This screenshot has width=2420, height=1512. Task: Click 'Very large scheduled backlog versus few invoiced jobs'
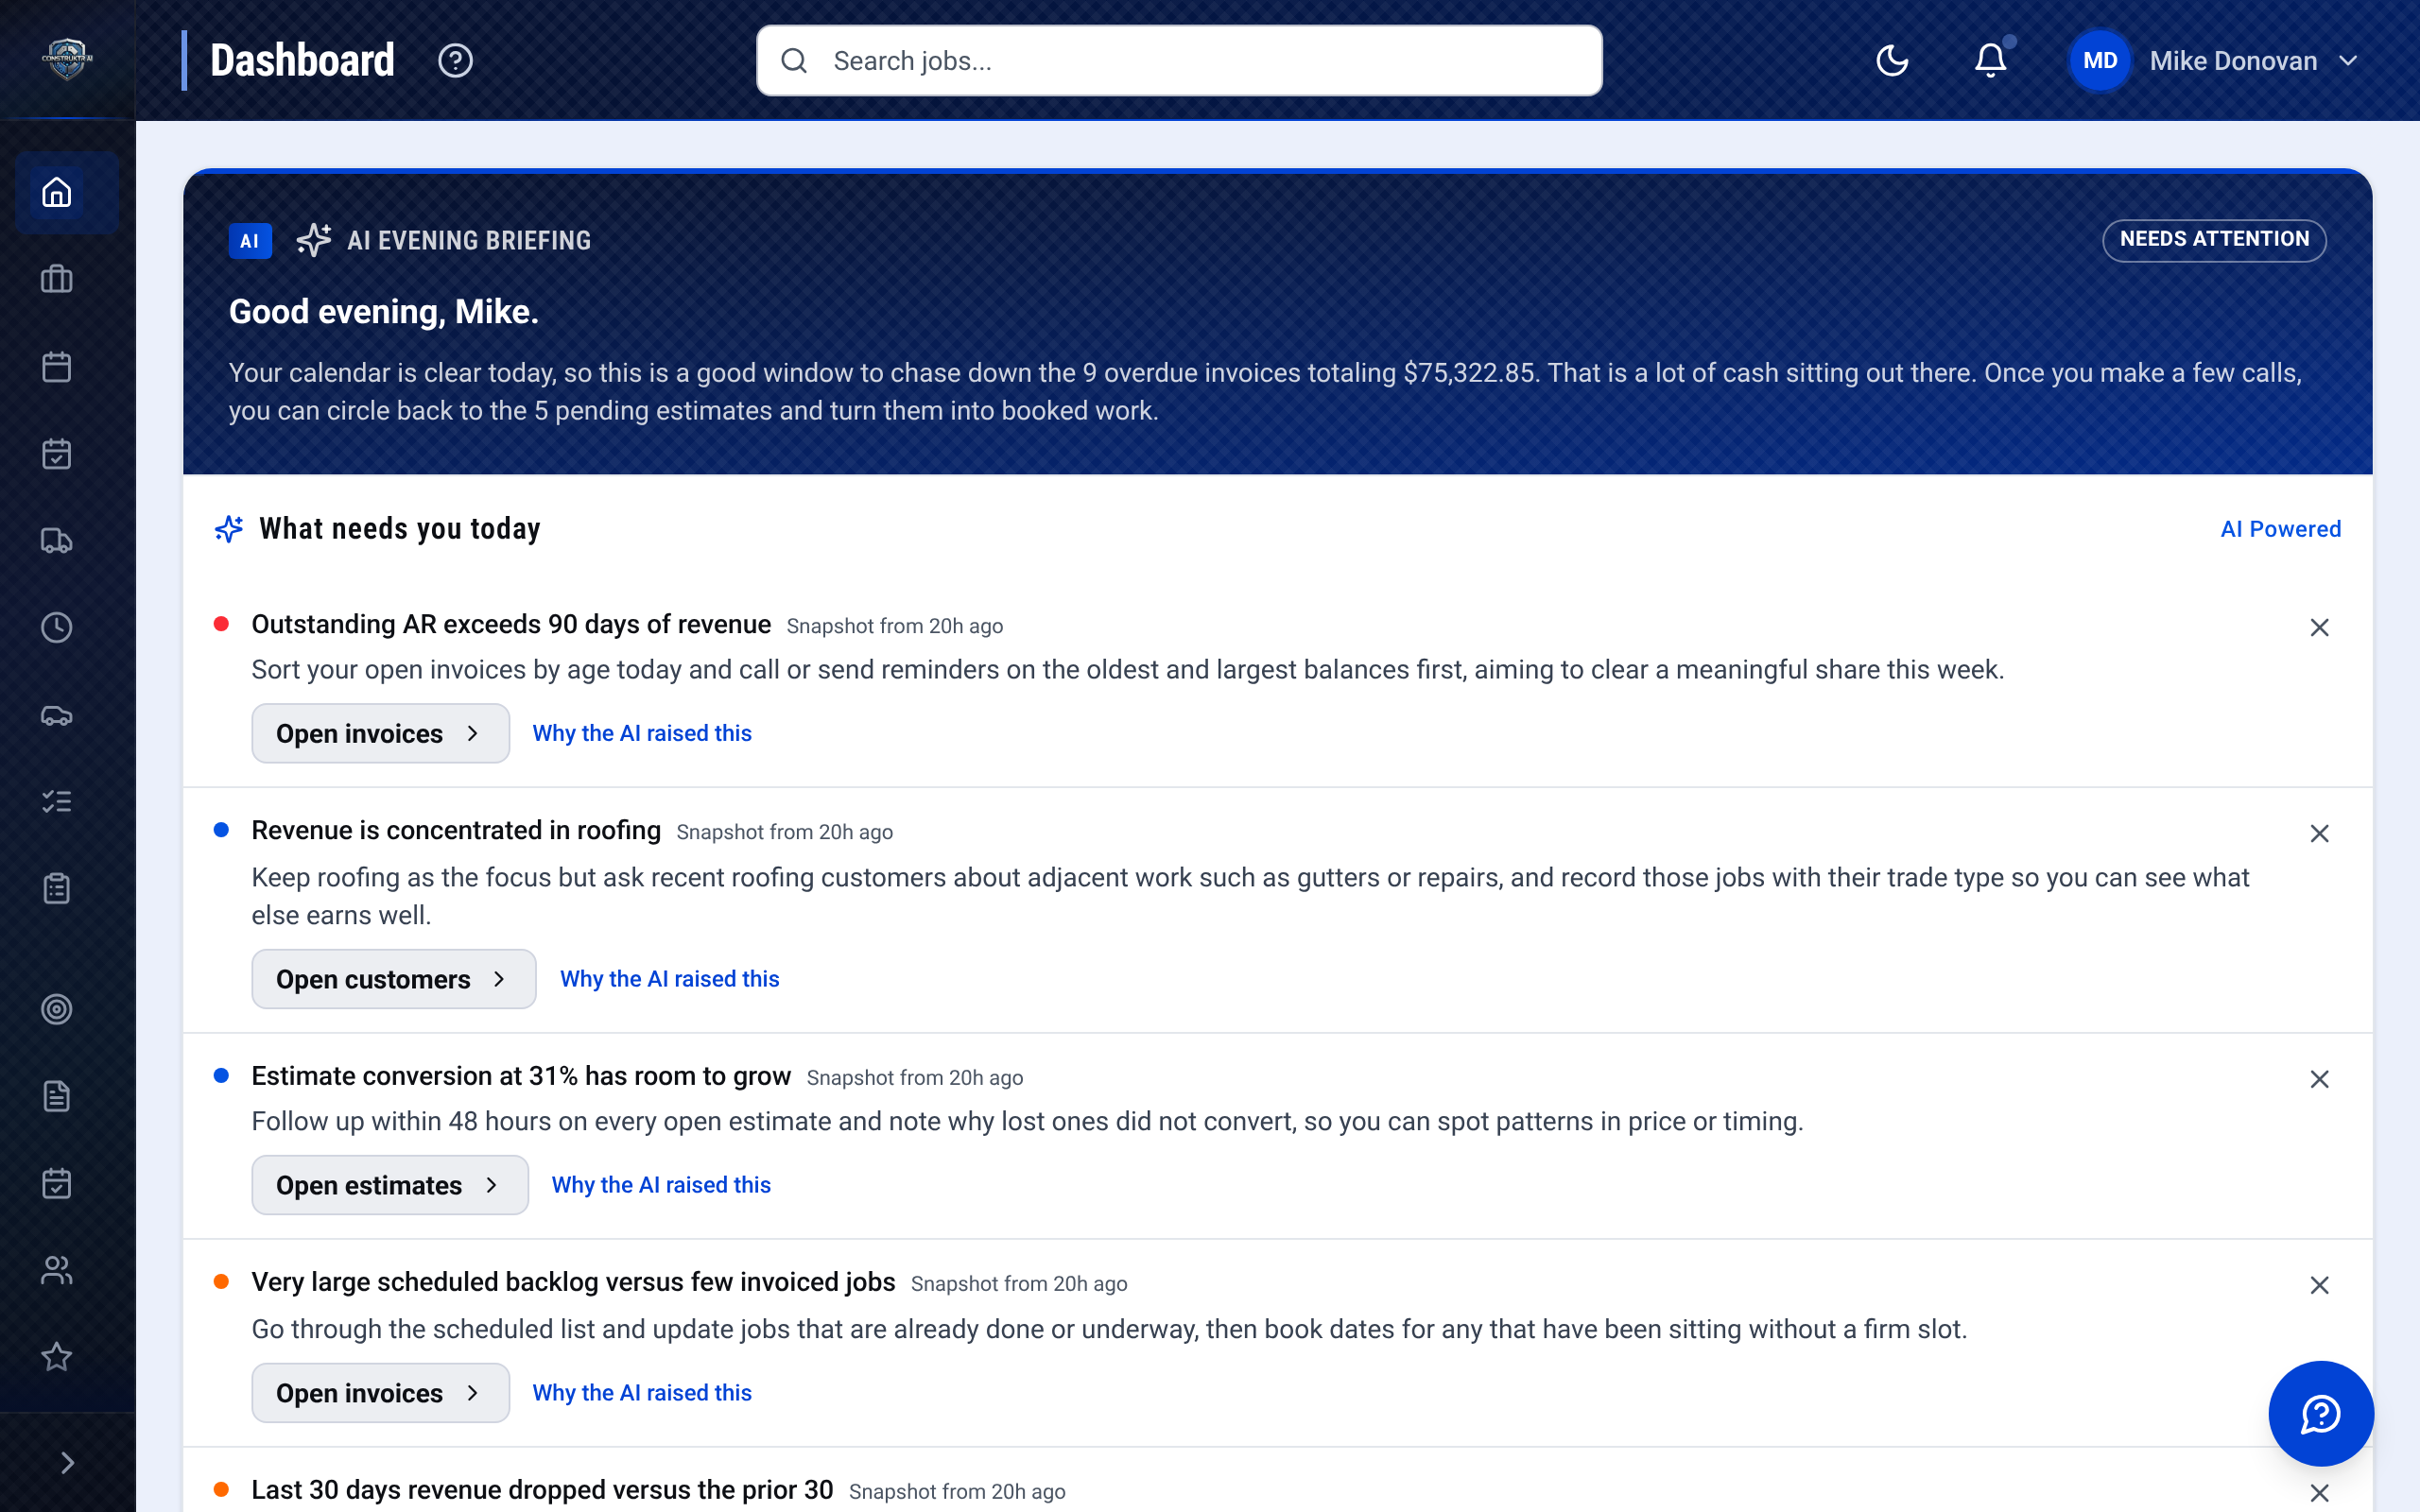573,1282
